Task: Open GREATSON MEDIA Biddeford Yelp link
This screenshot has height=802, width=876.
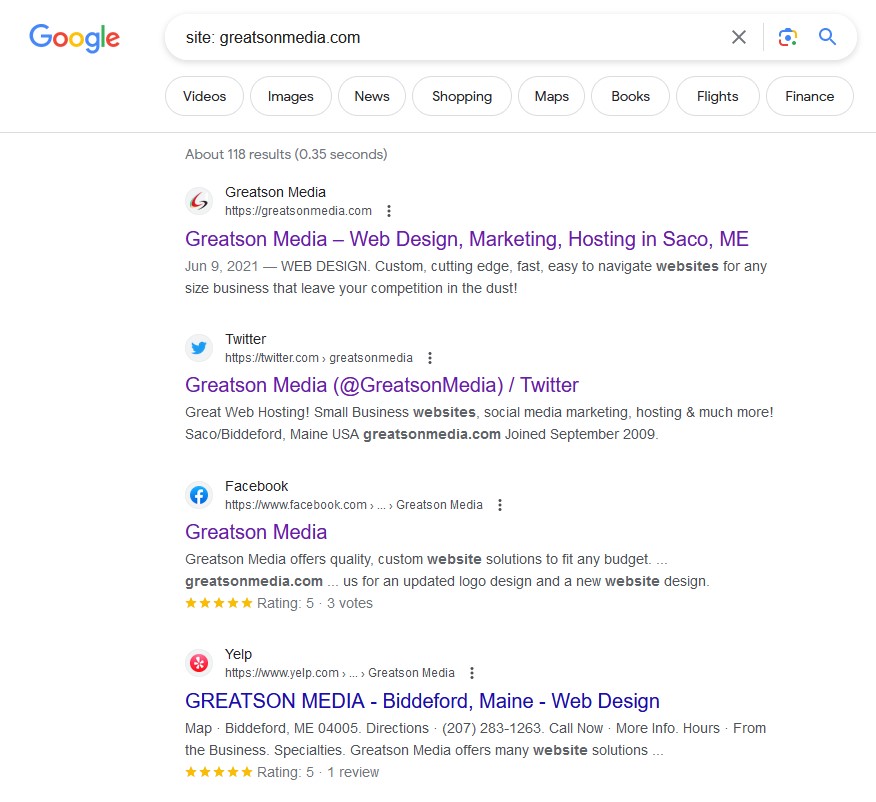Action: click(x=422, y=701)
